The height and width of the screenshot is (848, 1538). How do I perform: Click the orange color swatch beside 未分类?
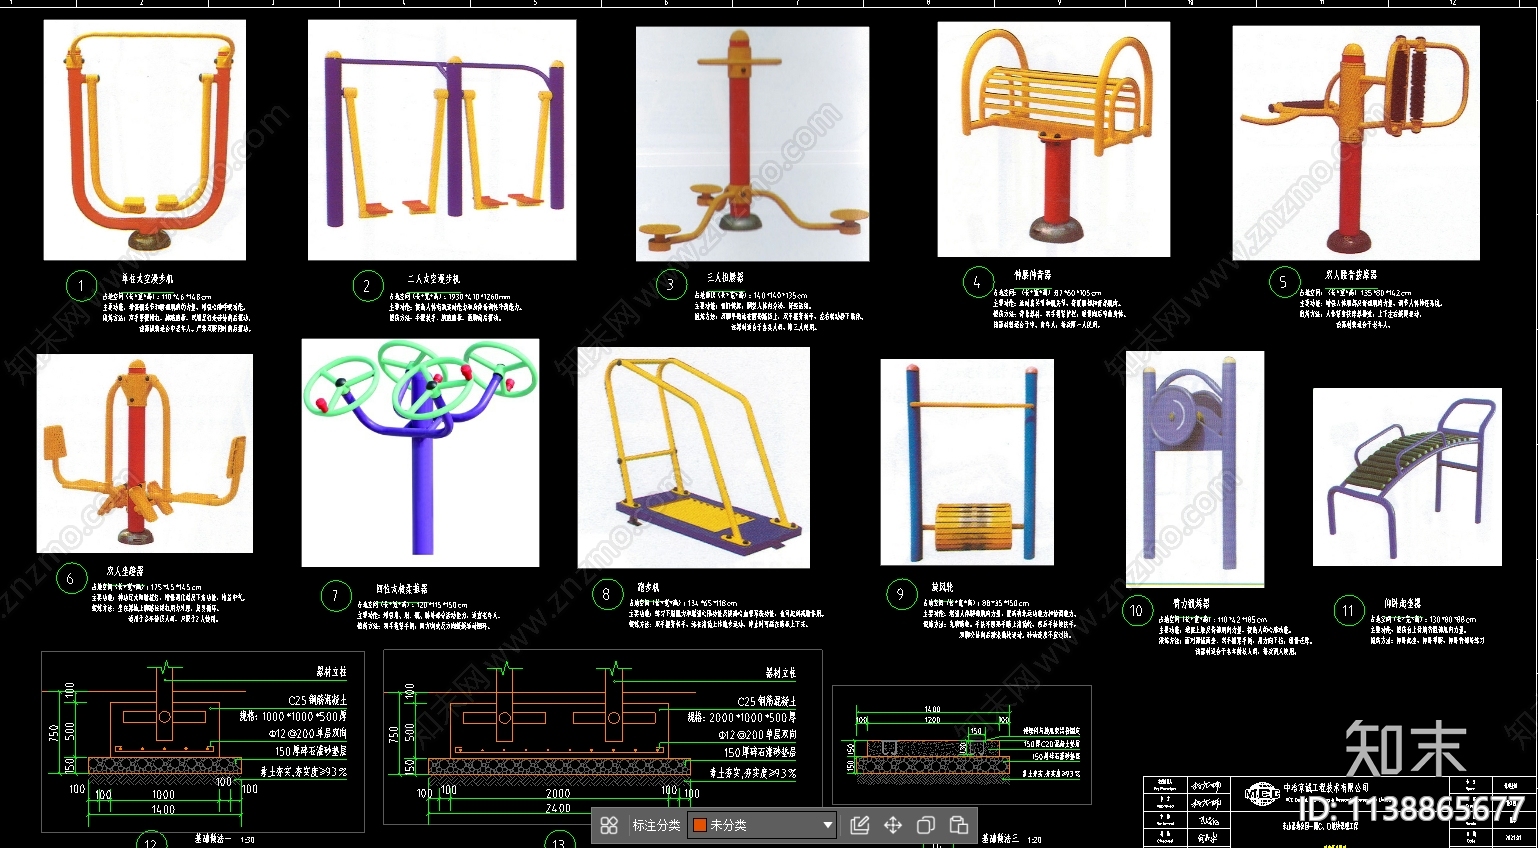point(700,825)
